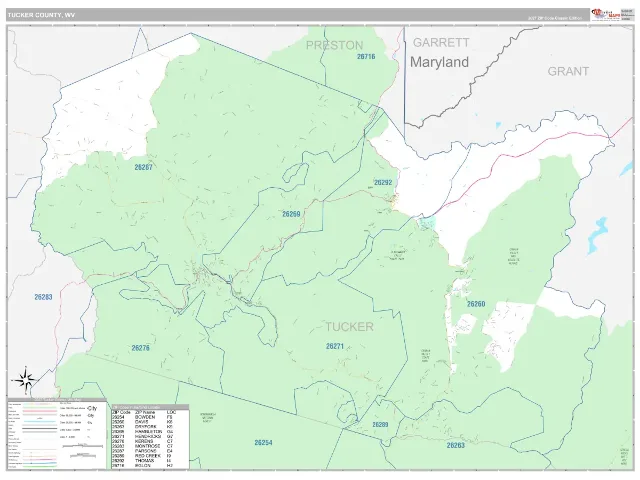Select ZIP label 26283 on the map

coord(43,297)
